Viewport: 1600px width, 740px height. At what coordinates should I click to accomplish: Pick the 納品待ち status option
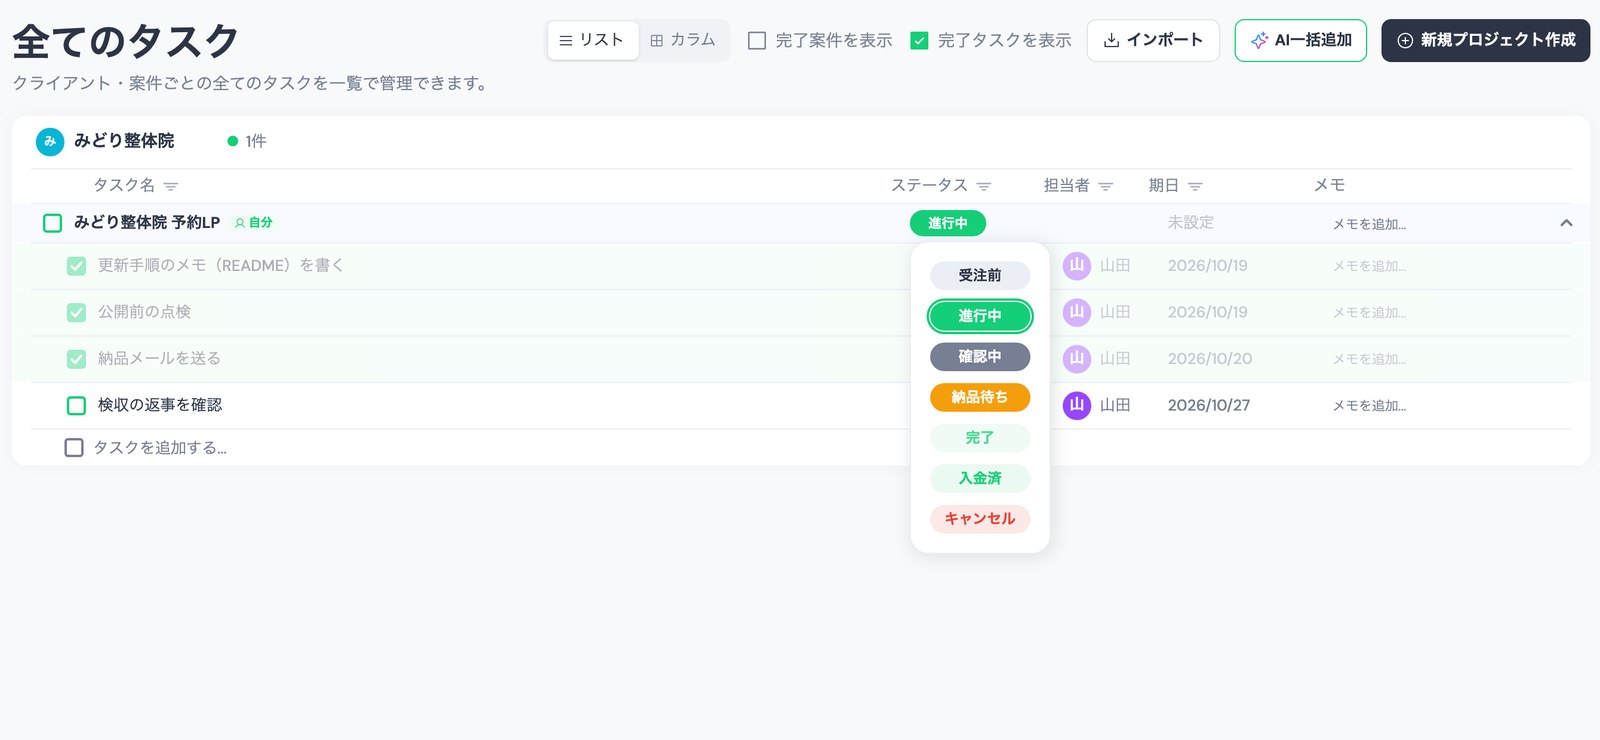pyautogui.click(x=980, y=397)
